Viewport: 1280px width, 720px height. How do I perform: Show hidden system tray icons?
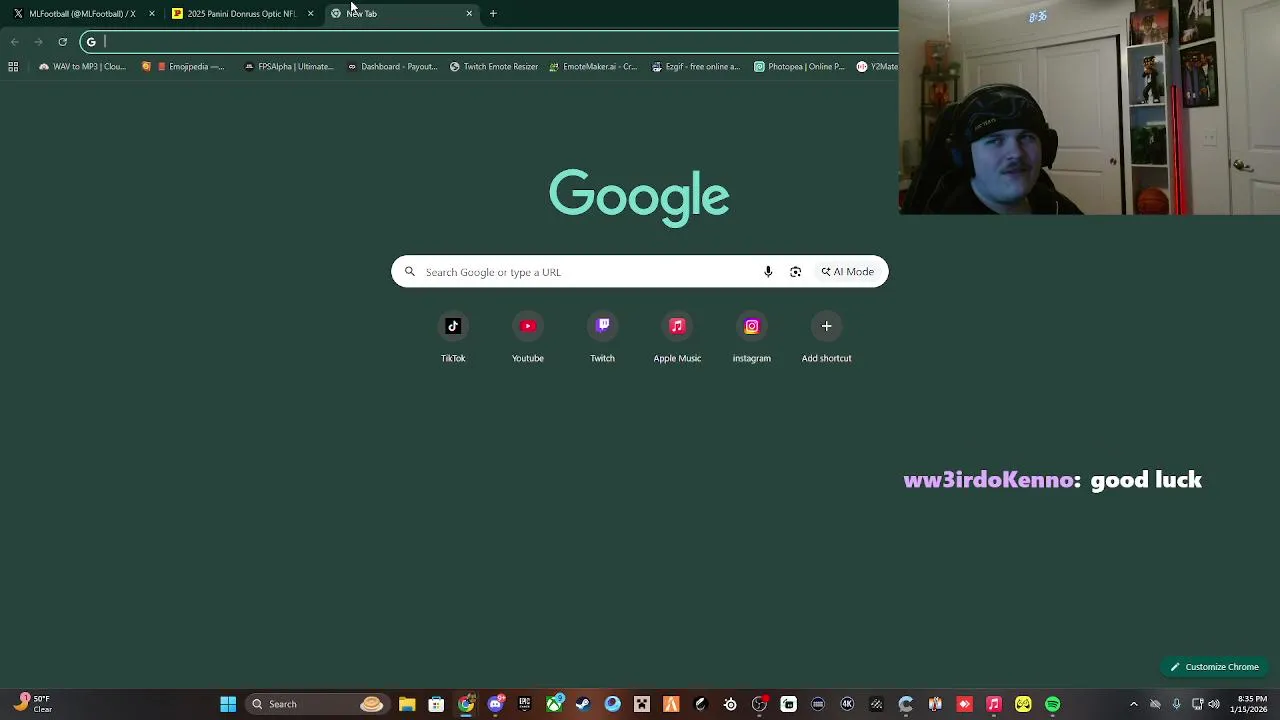click(1134, 704)
